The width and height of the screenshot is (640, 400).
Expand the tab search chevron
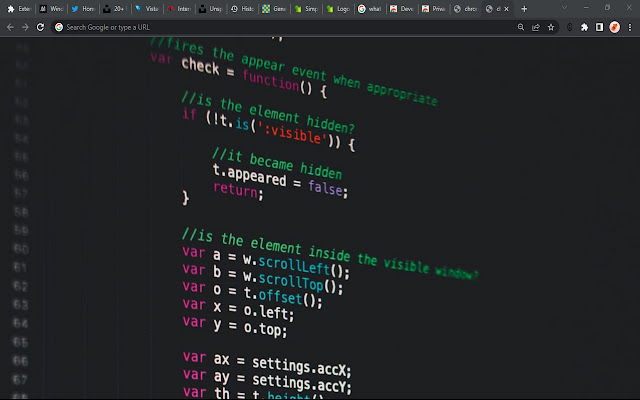pyautogui.click(x=564, y=8)
